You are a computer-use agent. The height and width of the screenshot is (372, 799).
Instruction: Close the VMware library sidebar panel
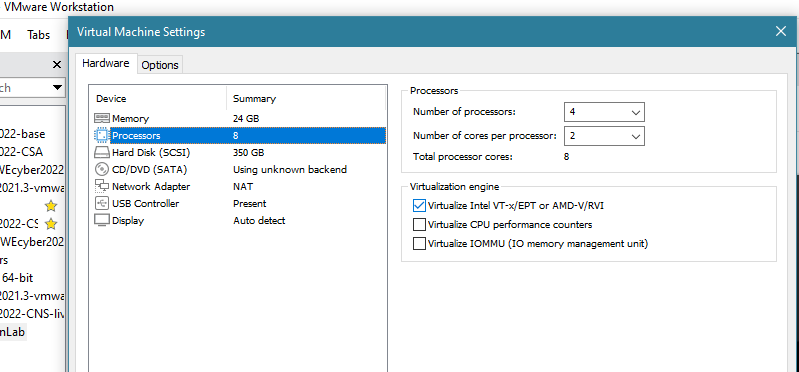[57, 65]
